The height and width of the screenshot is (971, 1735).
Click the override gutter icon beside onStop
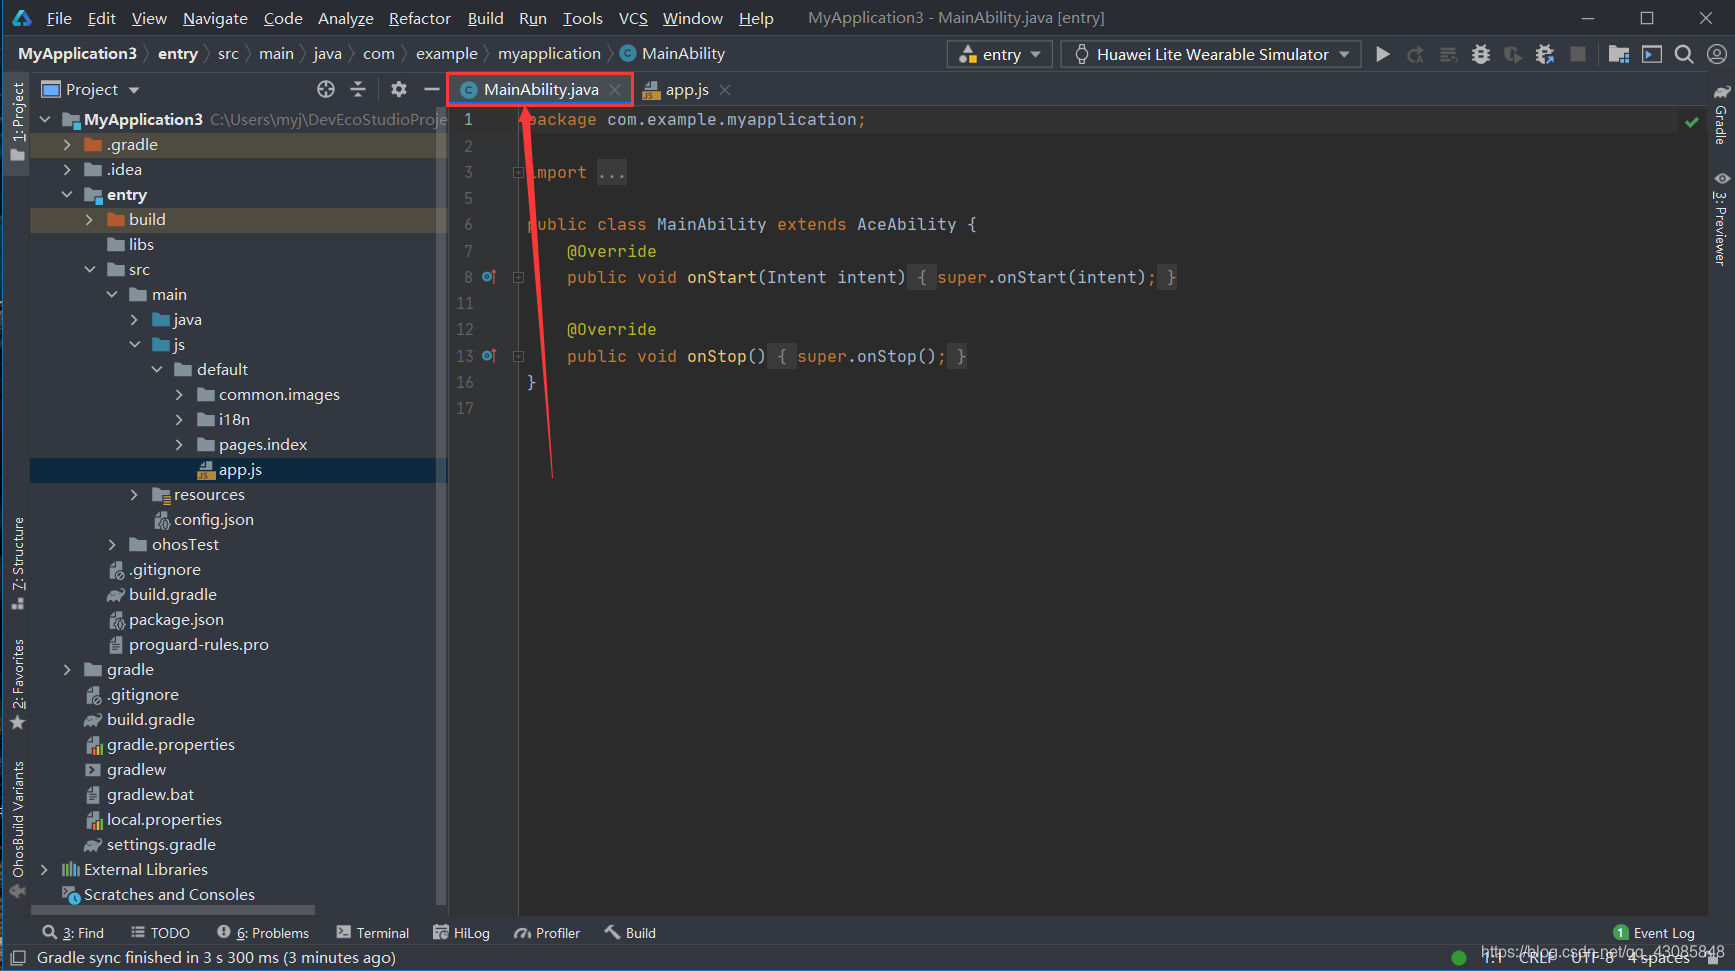click(489, 356)
